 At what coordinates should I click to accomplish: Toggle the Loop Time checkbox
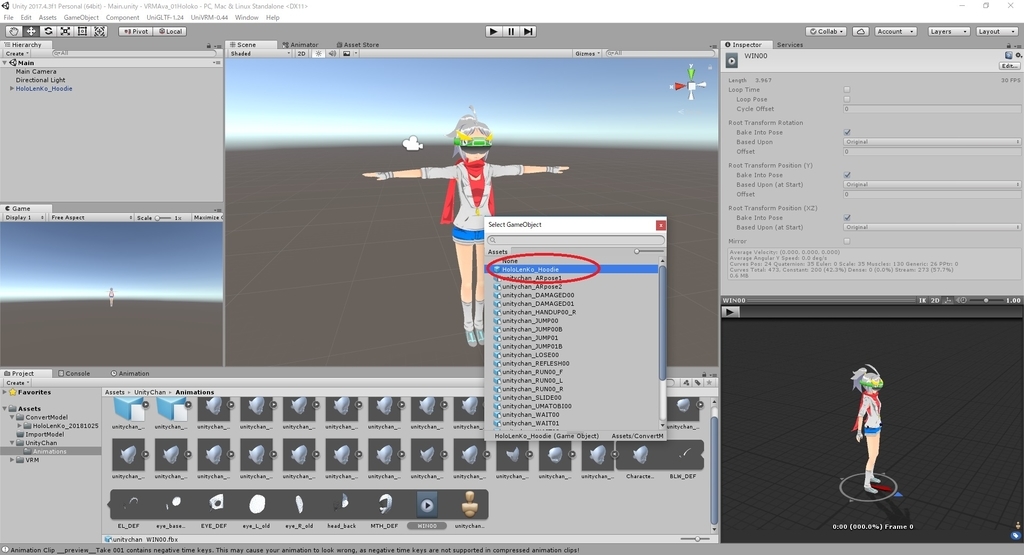(847, 89)
